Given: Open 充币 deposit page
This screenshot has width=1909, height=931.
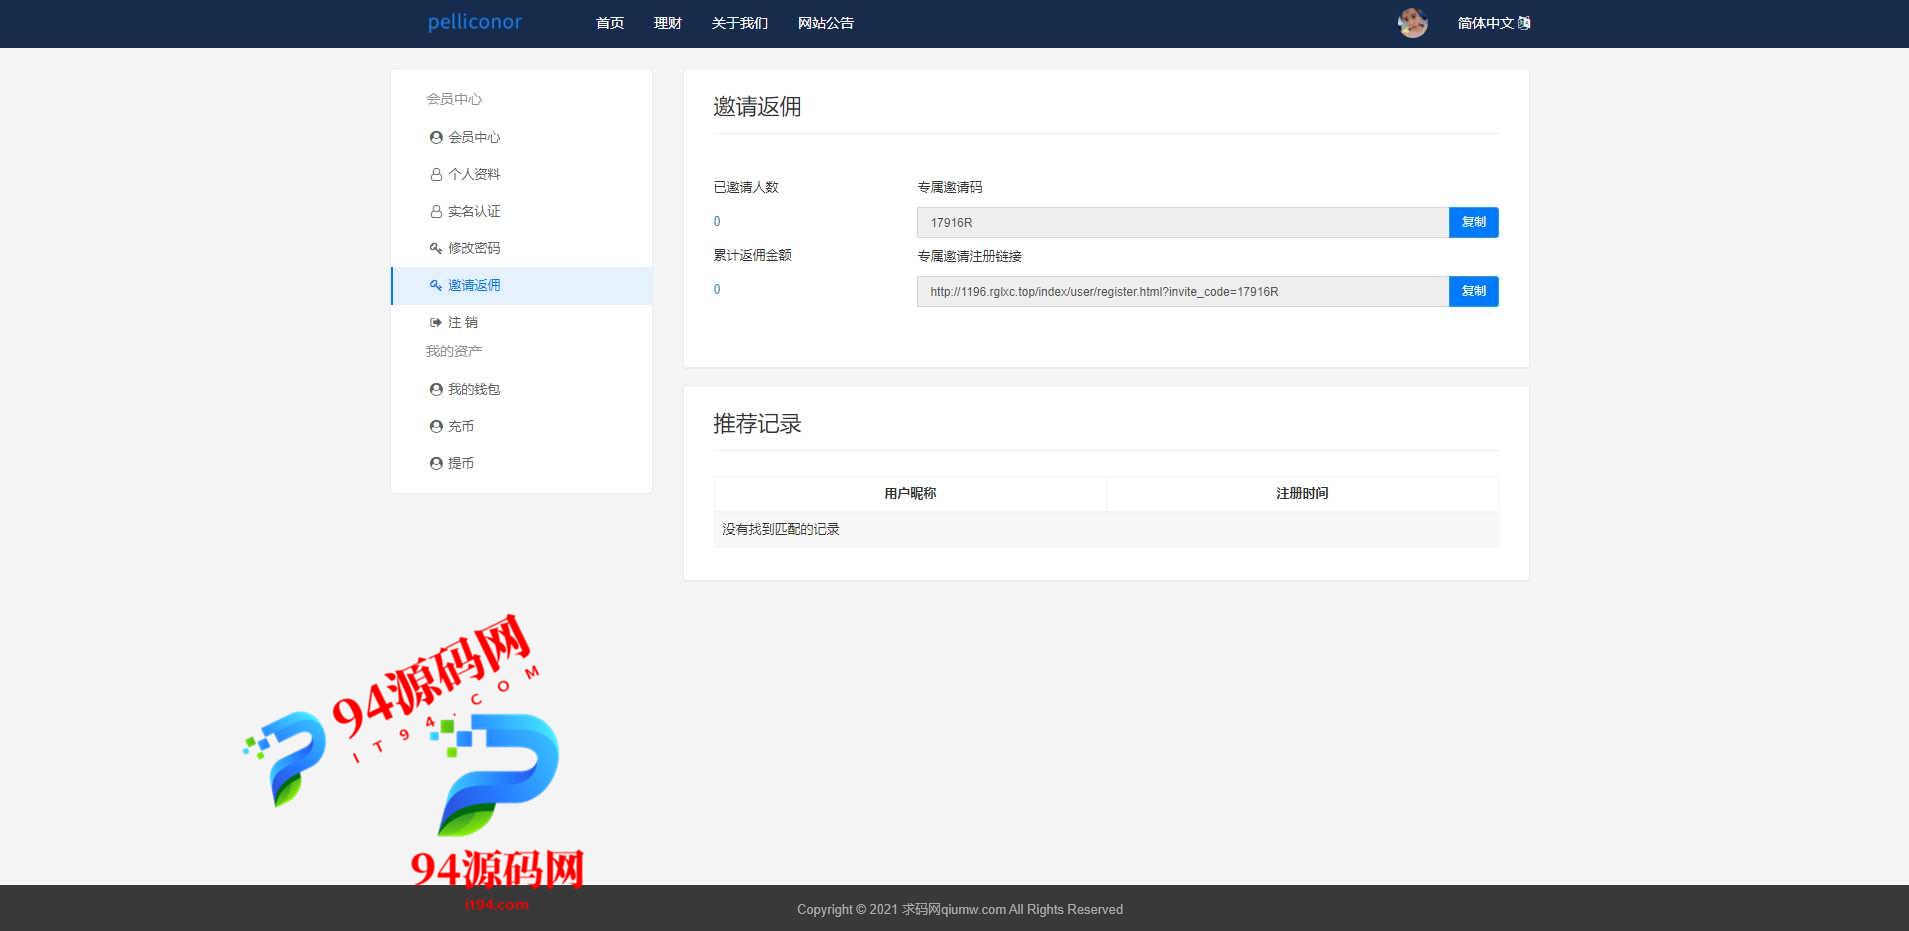Looking at the screenshot, I should click(x=521, y=426).
